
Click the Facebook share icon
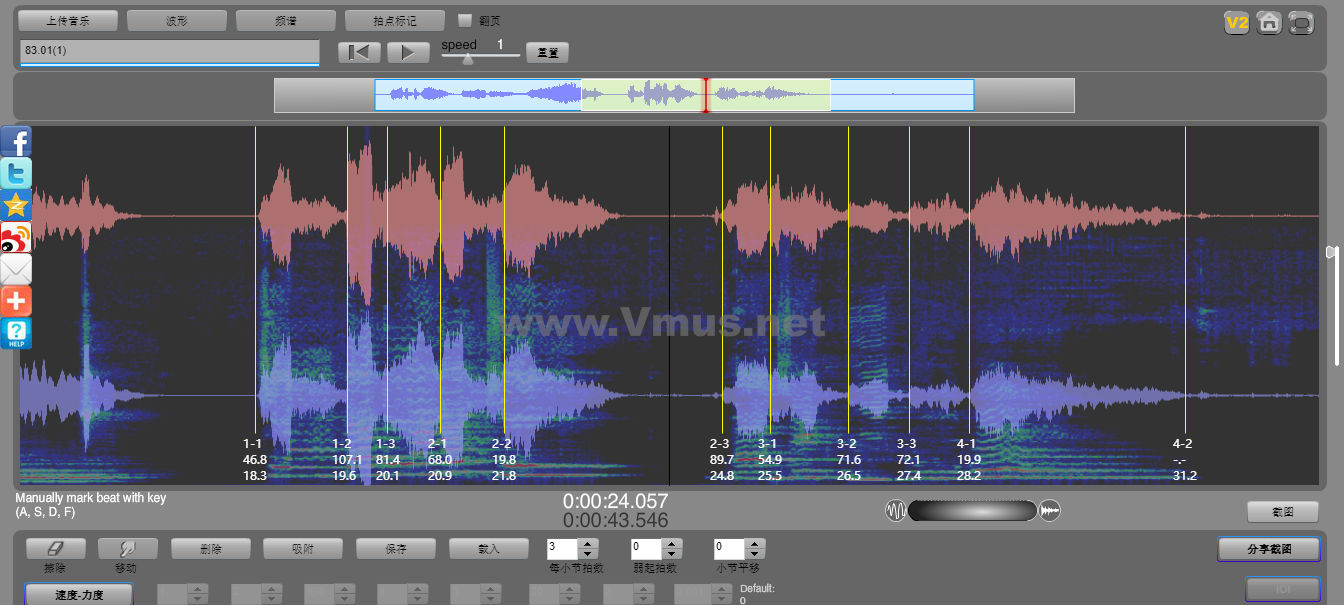tap(16, 141)
